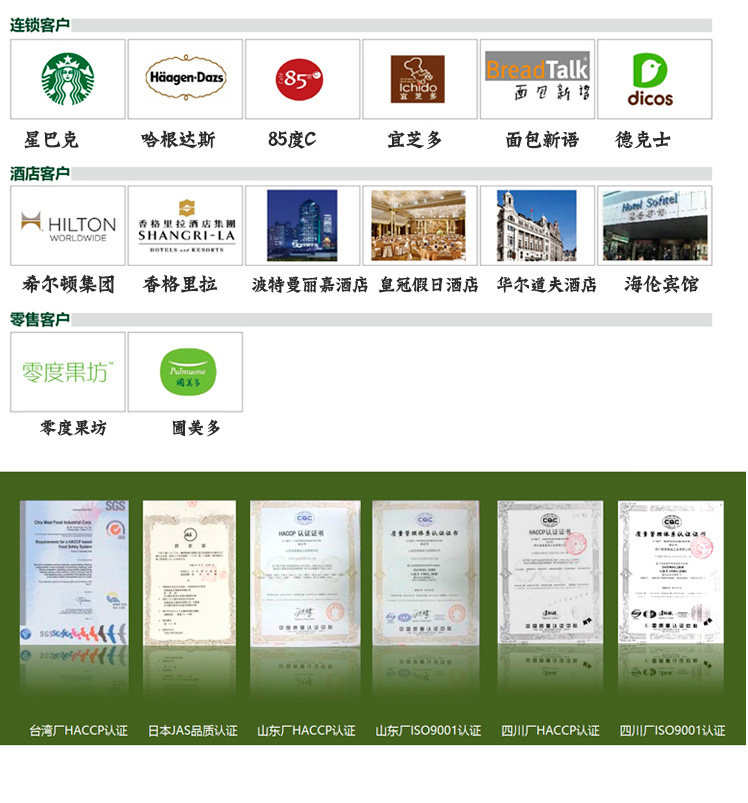Click the Hilton Worldwide logo
This screenshot has height=803, width=748.
tap(68, 226)
